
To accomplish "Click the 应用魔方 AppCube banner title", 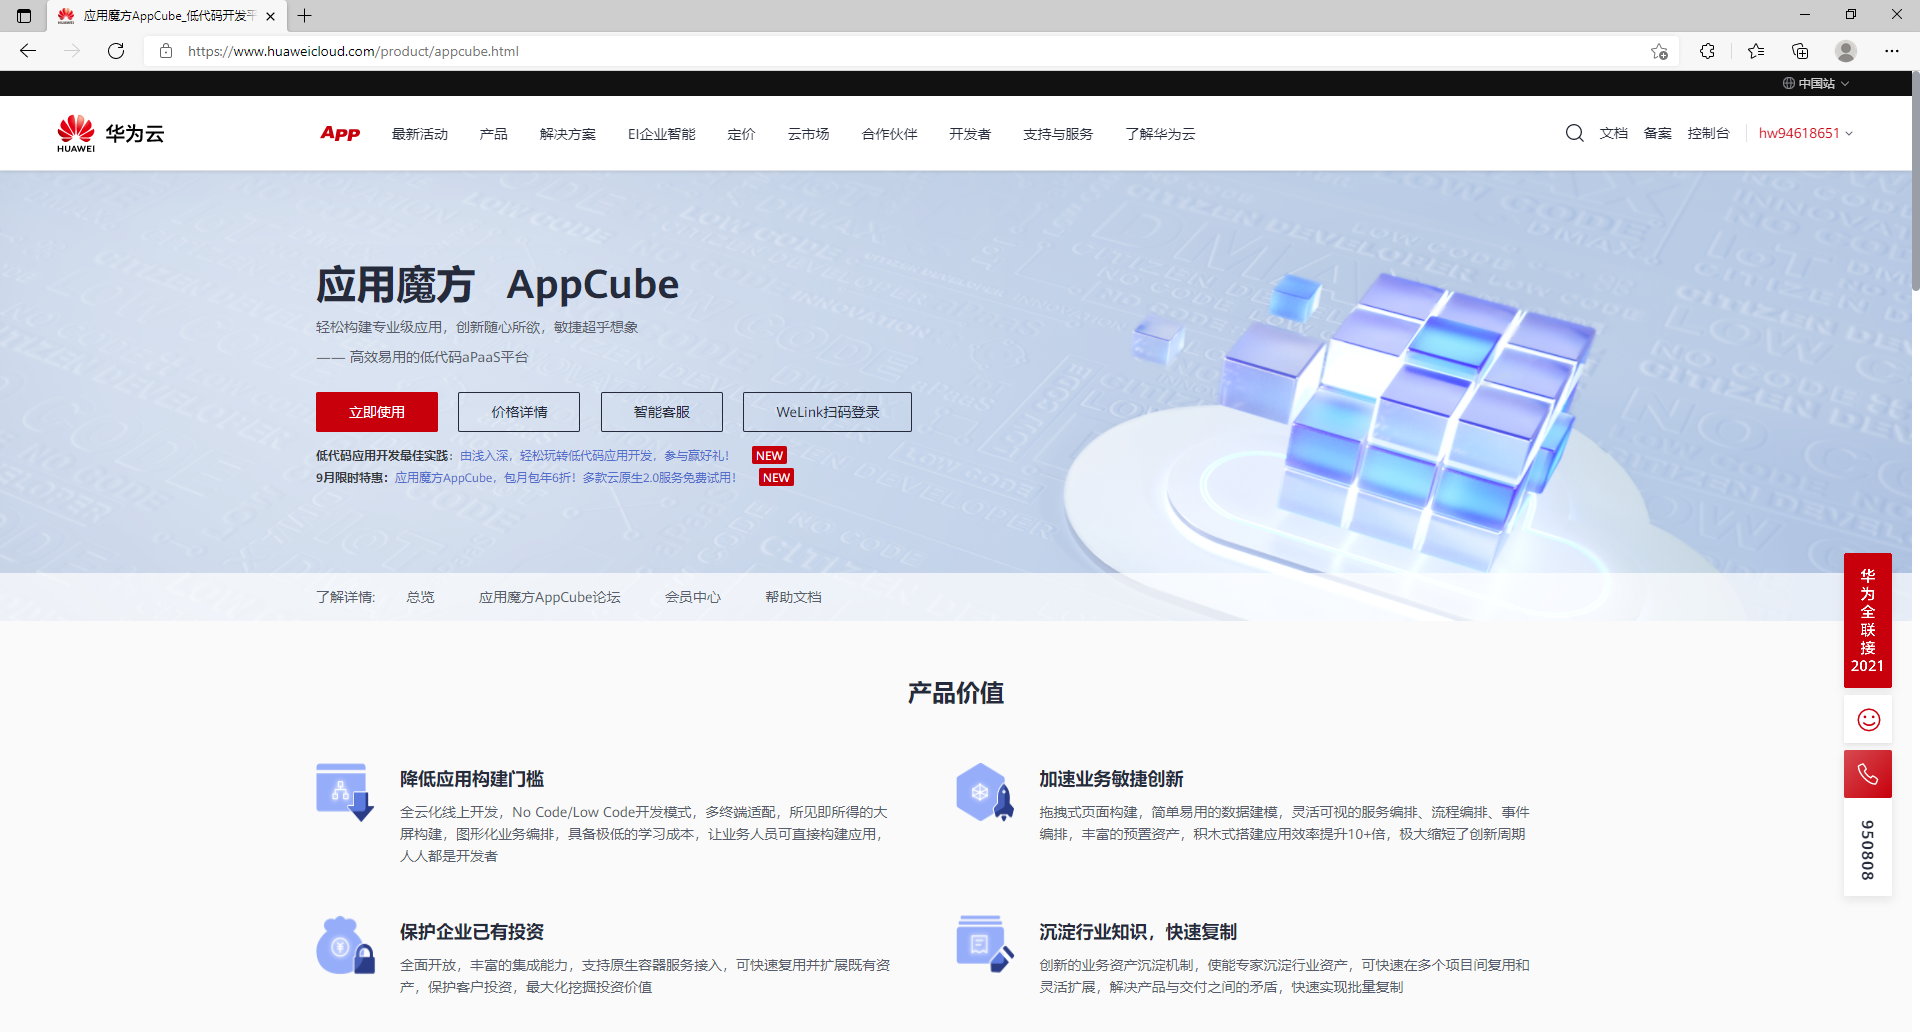I will [x=498, y=285].
